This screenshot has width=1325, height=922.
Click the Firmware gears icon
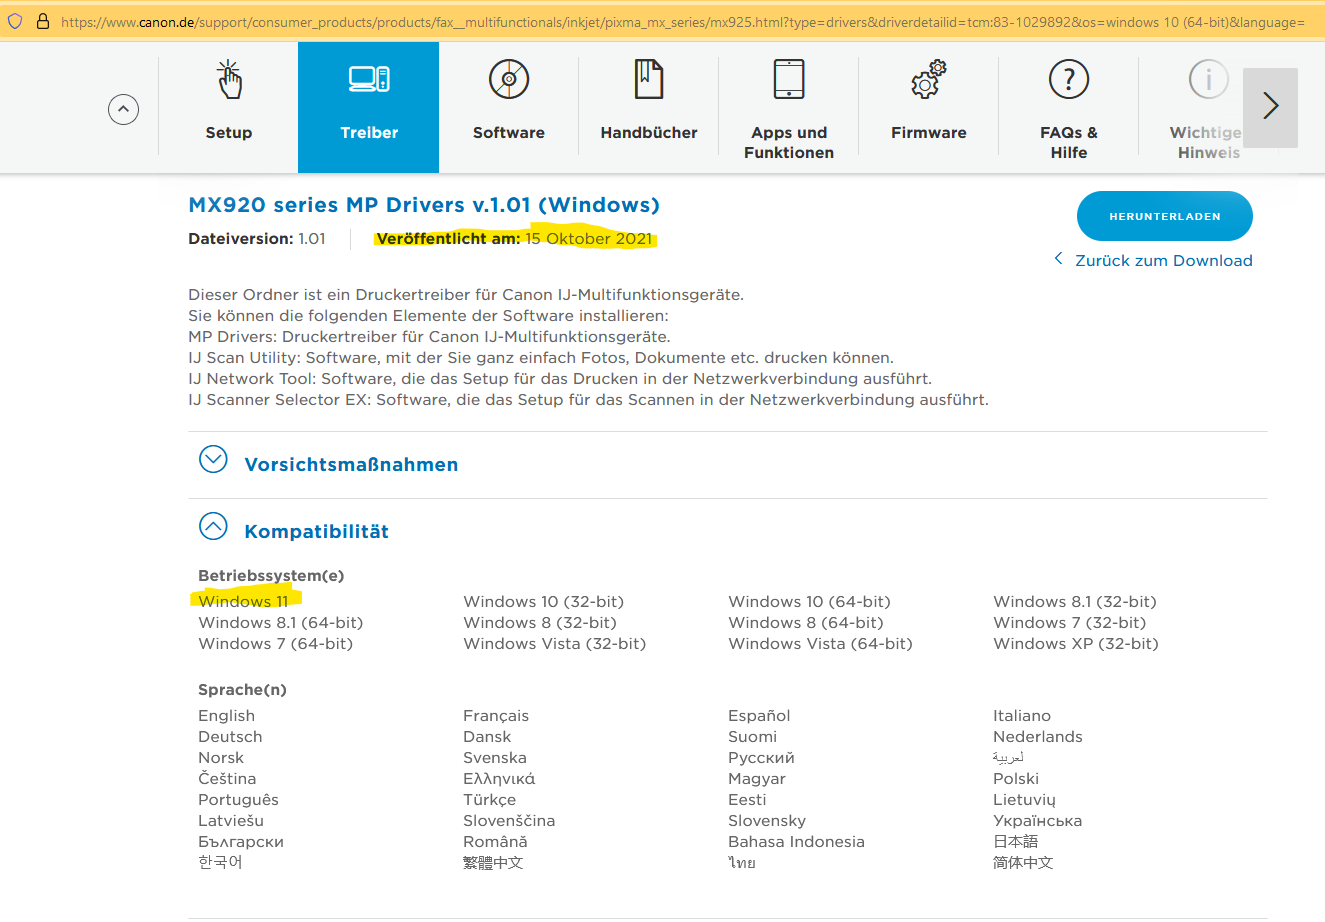(x=929, y=79)
